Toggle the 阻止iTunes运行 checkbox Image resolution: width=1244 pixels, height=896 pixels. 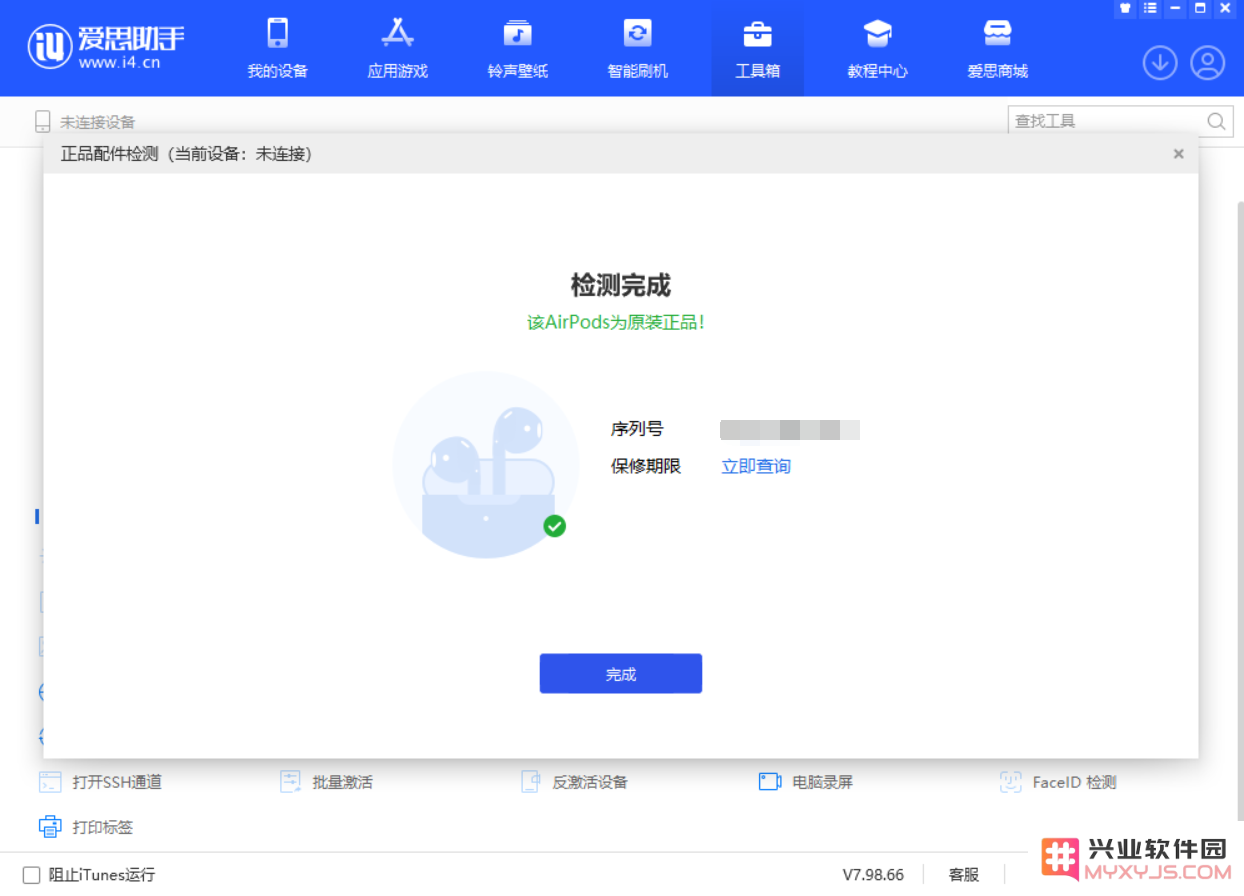pos(32,875)
